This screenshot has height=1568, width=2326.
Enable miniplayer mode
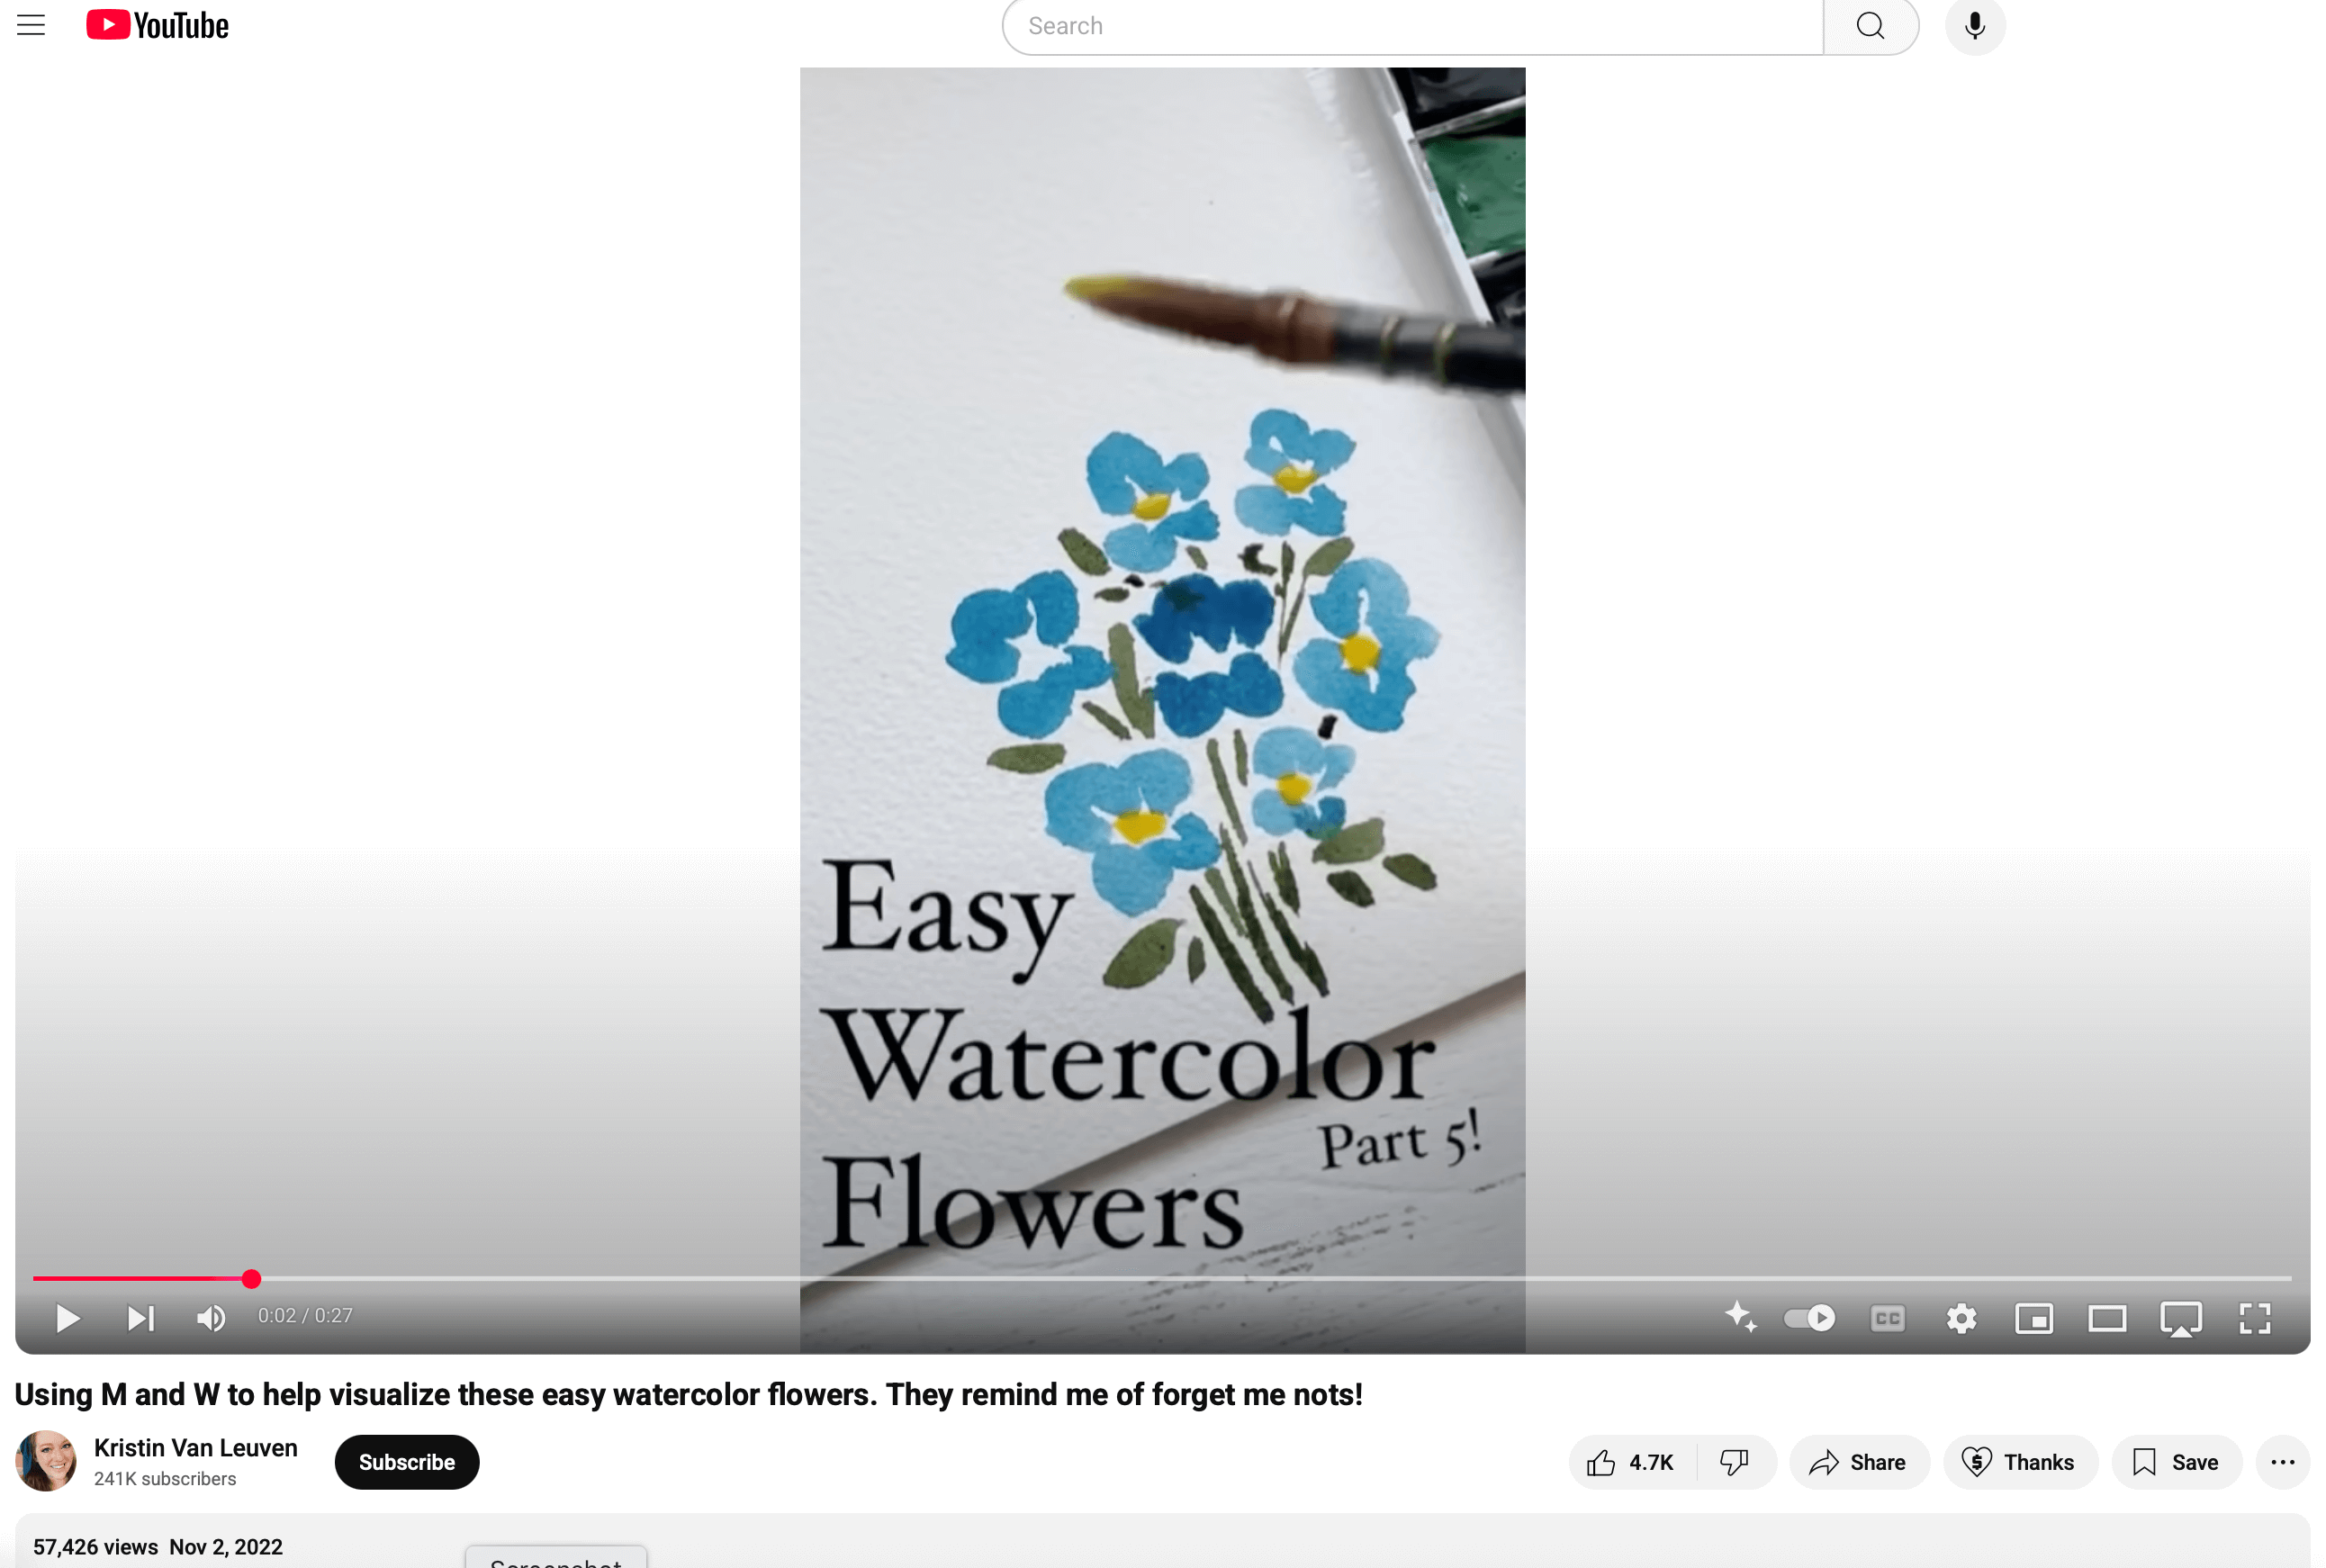[2034, 1318]
